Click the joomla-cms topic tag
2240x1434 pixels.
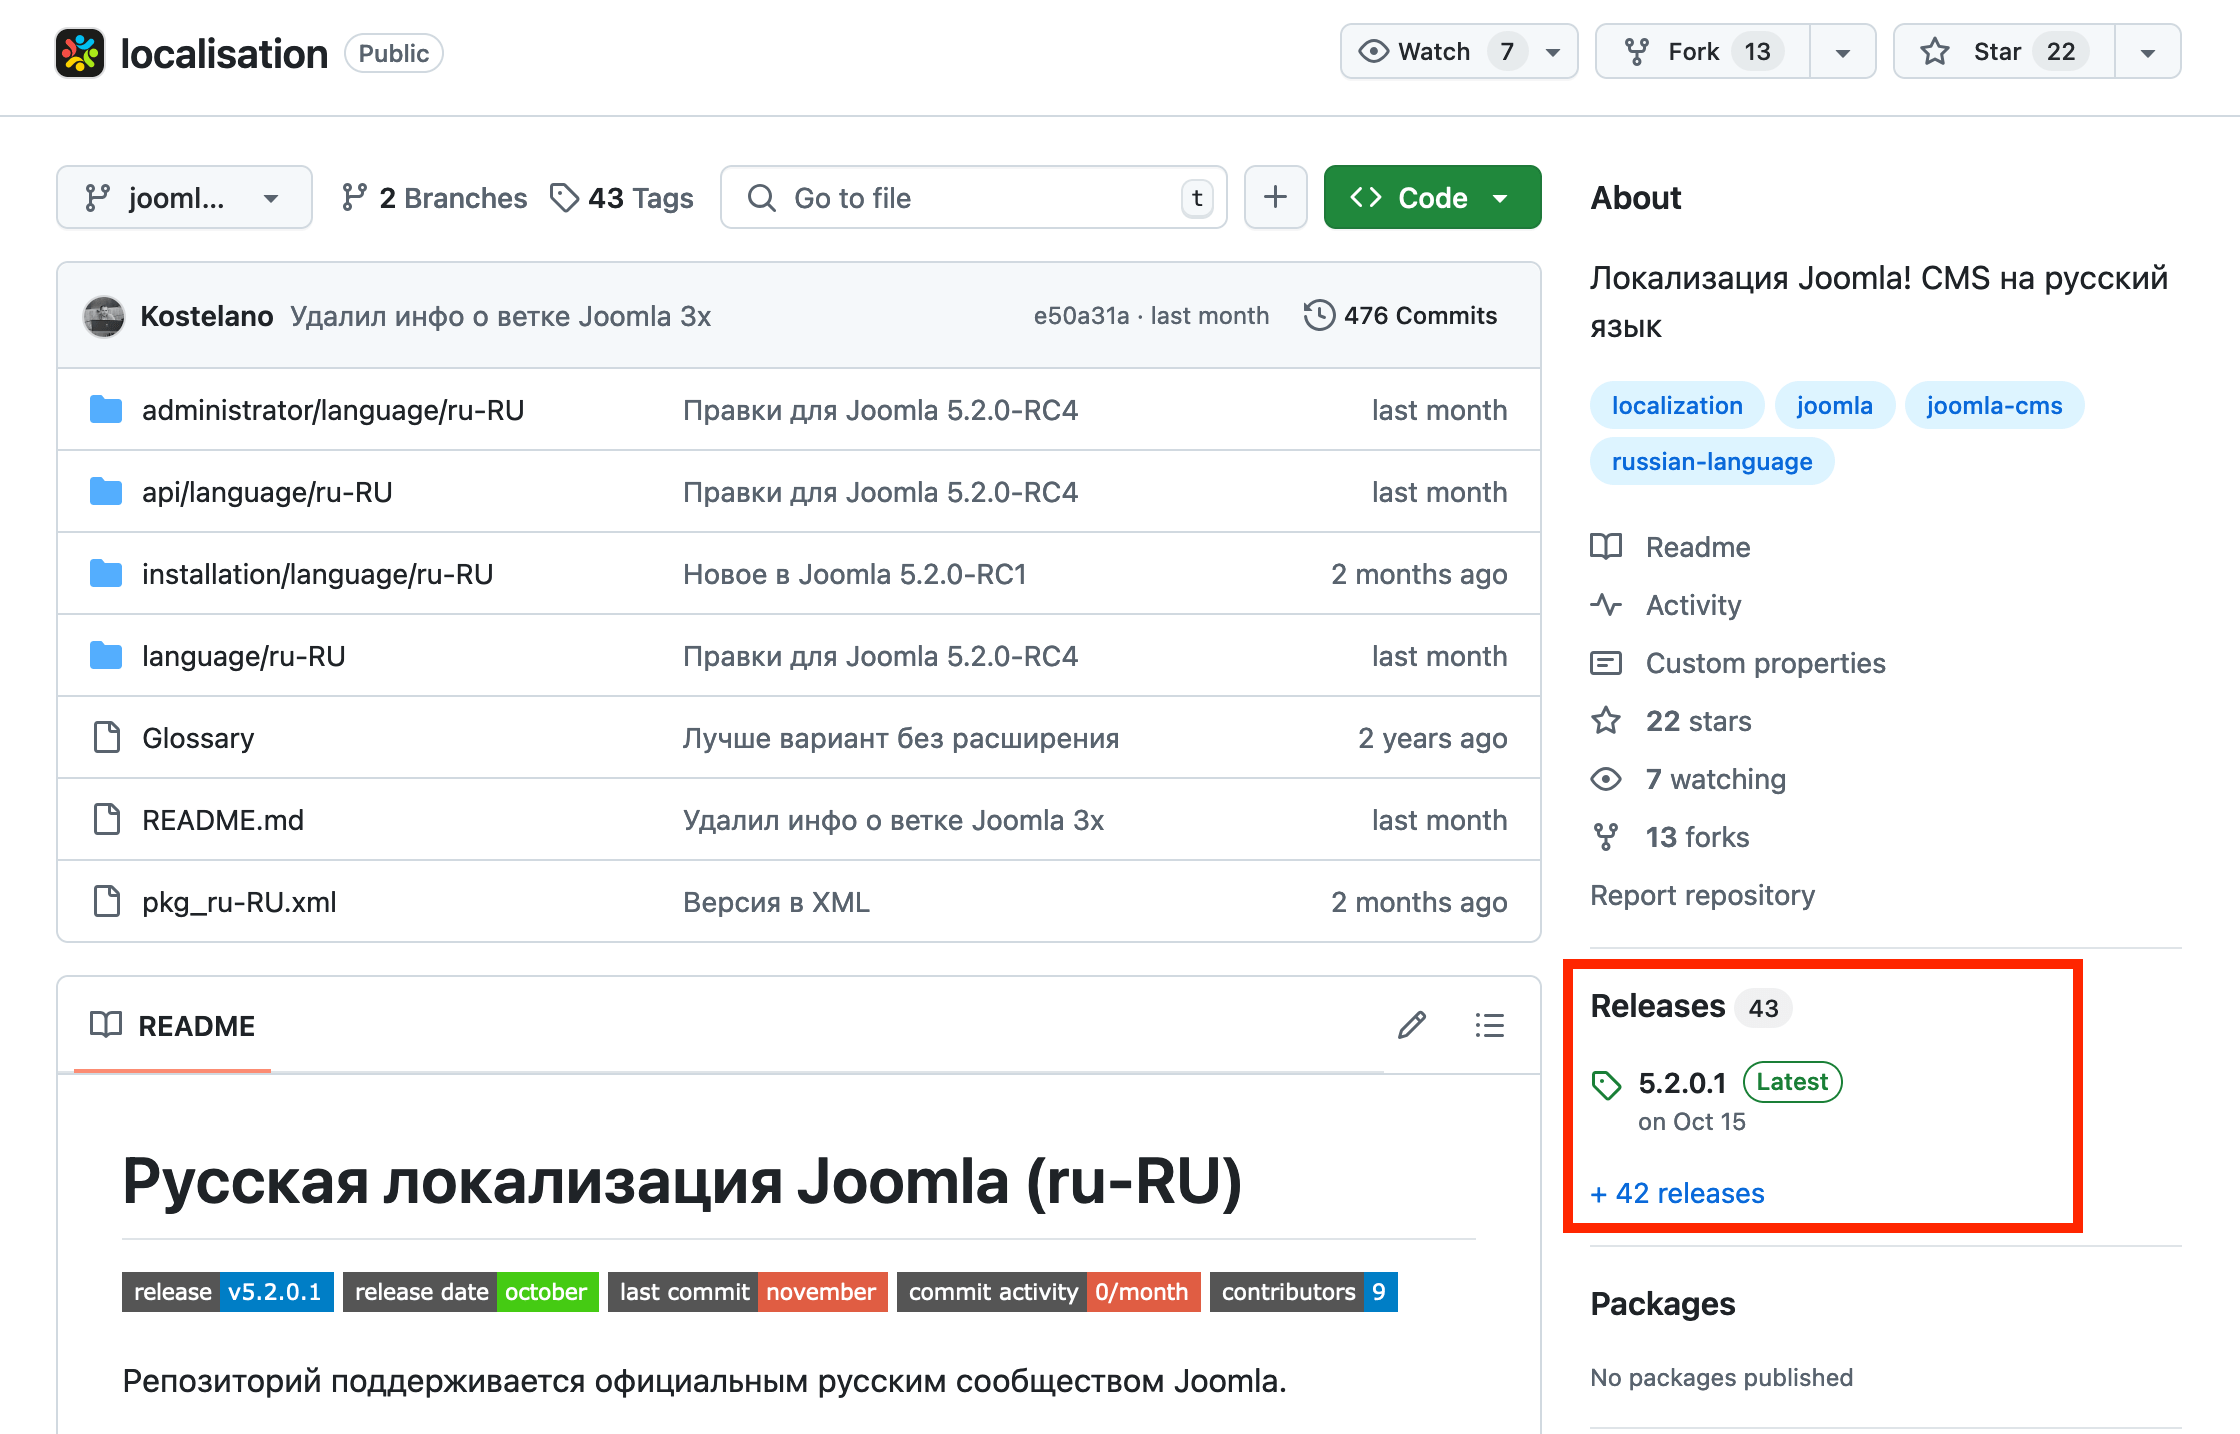[x=1994, y=405]
